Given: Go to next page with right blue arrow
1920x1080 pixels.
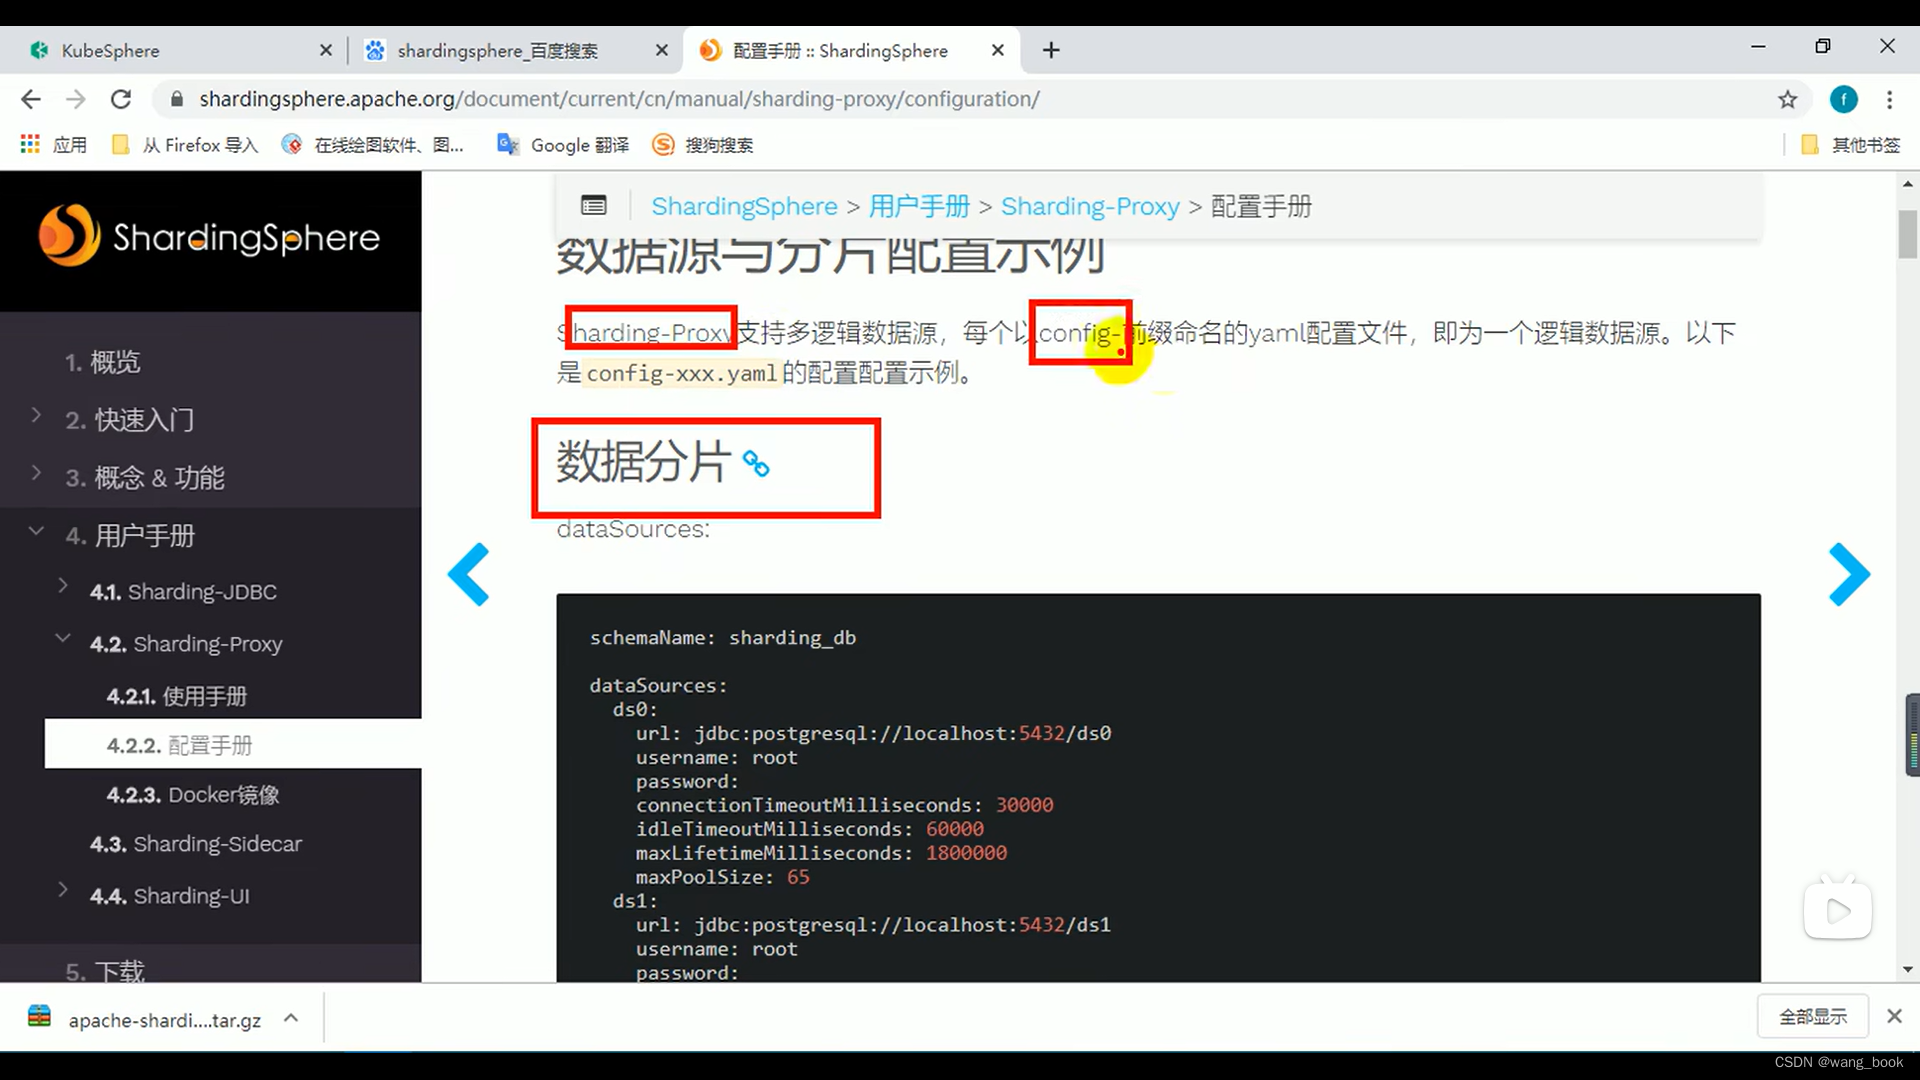Looking at the screenshot, I should coord(1849,574).
